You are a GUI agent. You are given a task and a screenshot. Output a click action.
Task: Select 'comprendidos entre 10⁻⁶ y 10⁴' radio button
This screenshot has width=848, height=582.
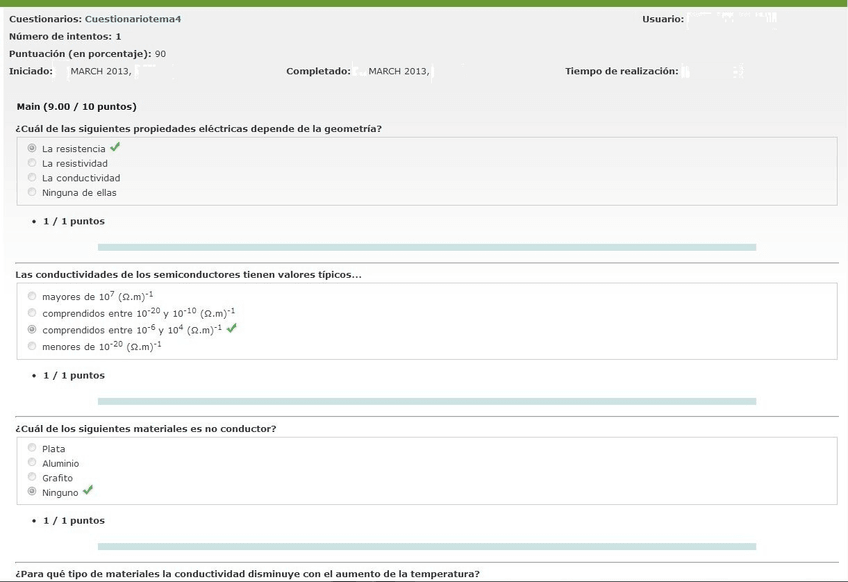(x=32, y=329)
